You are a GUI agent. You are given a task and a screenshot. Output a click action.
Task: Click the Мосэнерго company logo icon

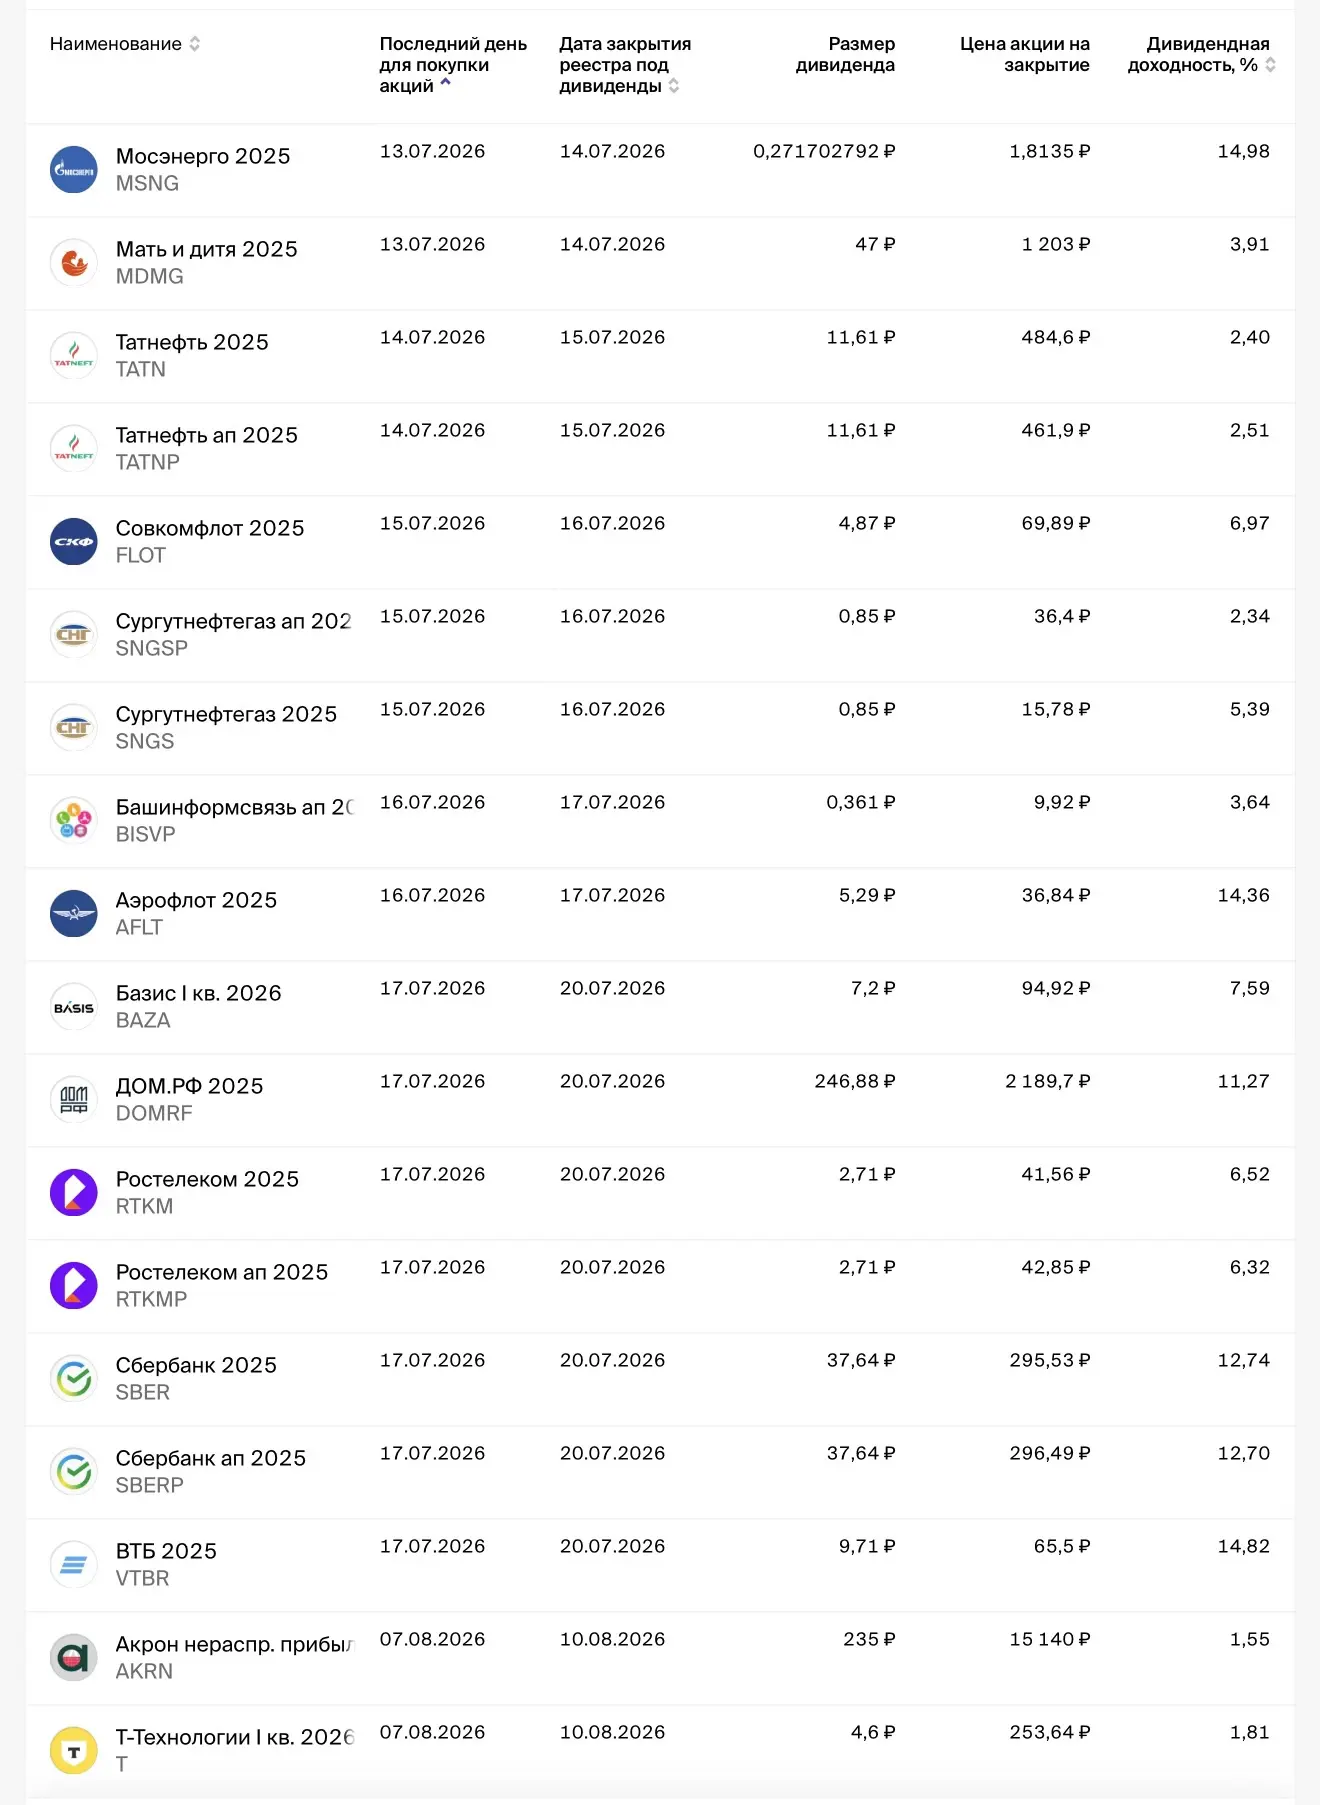(74, 170)
